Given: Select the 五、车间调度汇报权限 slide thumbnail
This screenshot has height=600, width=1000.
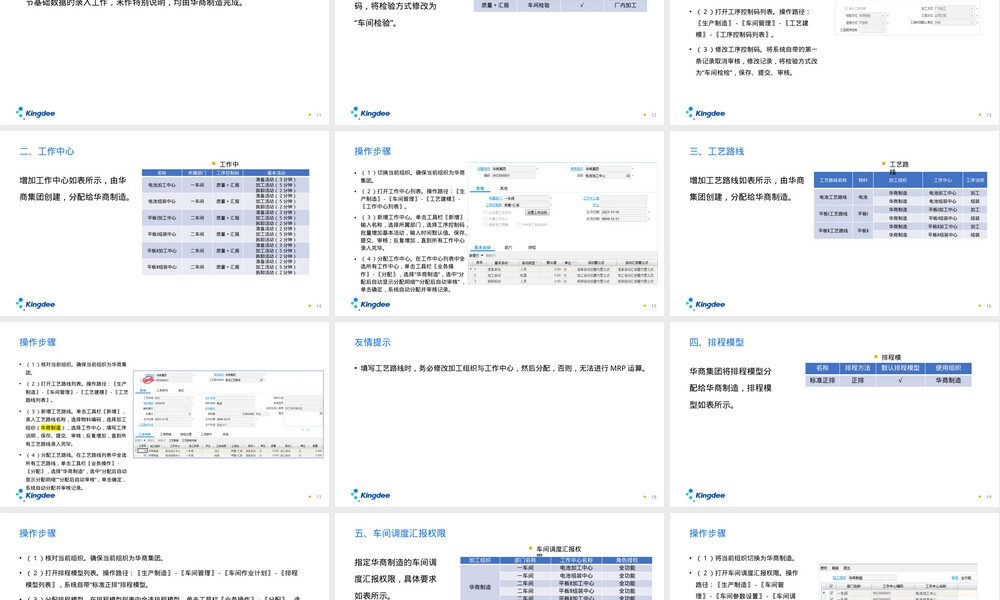Looking at the screenshot, I should click(x=499, y=557).
